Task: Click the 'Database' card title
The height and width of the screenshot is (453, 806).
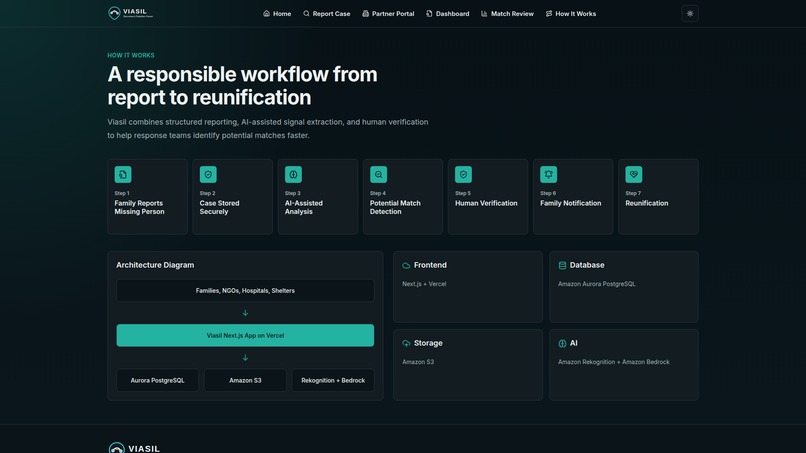Action: pyautogui.click(x=587, y=265)
